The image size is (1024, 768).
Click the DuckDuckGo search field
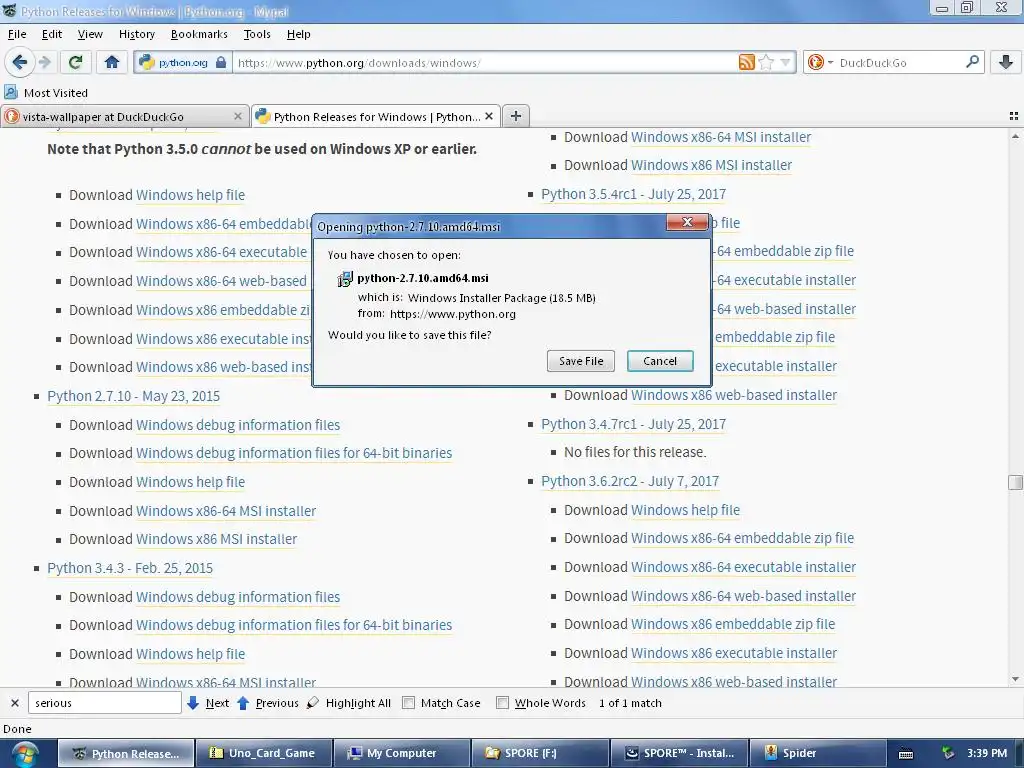click(x=900, y=63)
